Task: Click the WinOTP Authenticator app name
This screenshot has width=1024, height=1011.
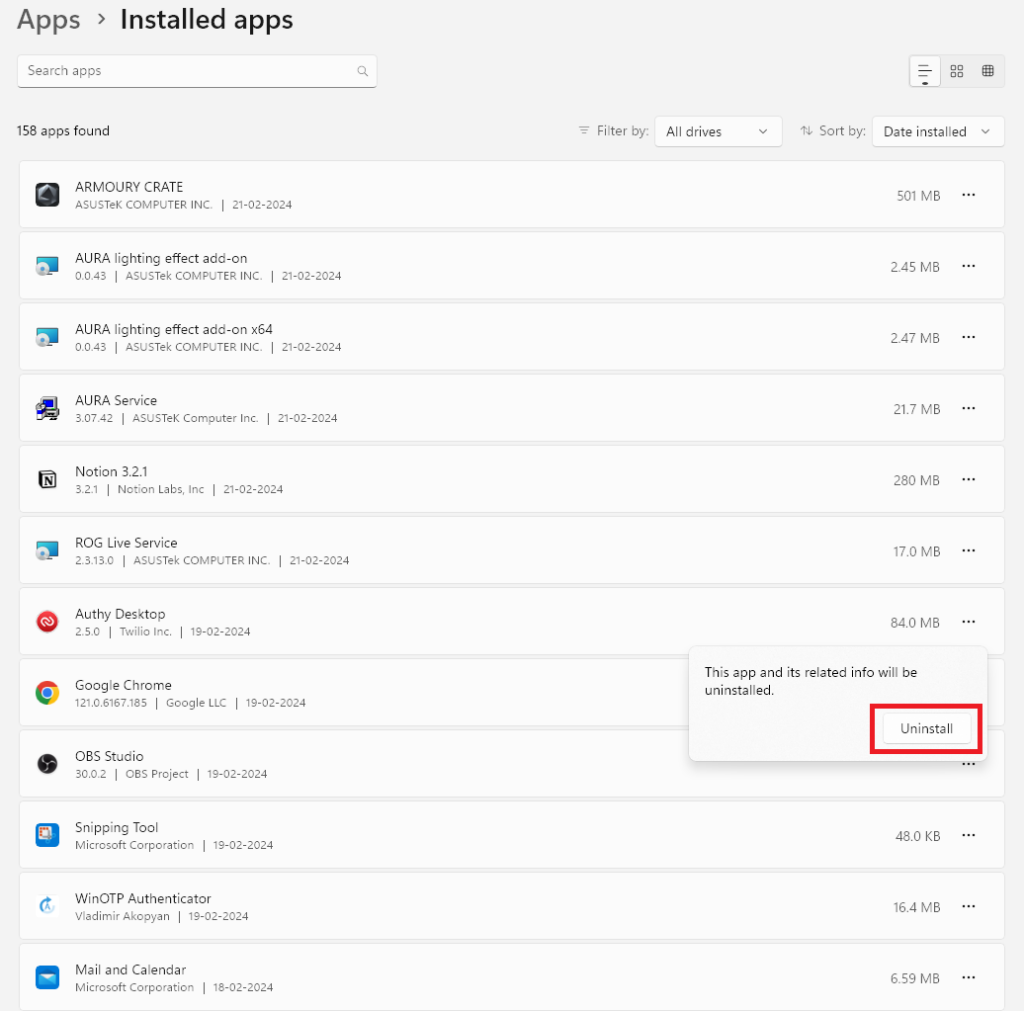Action: 143,899
